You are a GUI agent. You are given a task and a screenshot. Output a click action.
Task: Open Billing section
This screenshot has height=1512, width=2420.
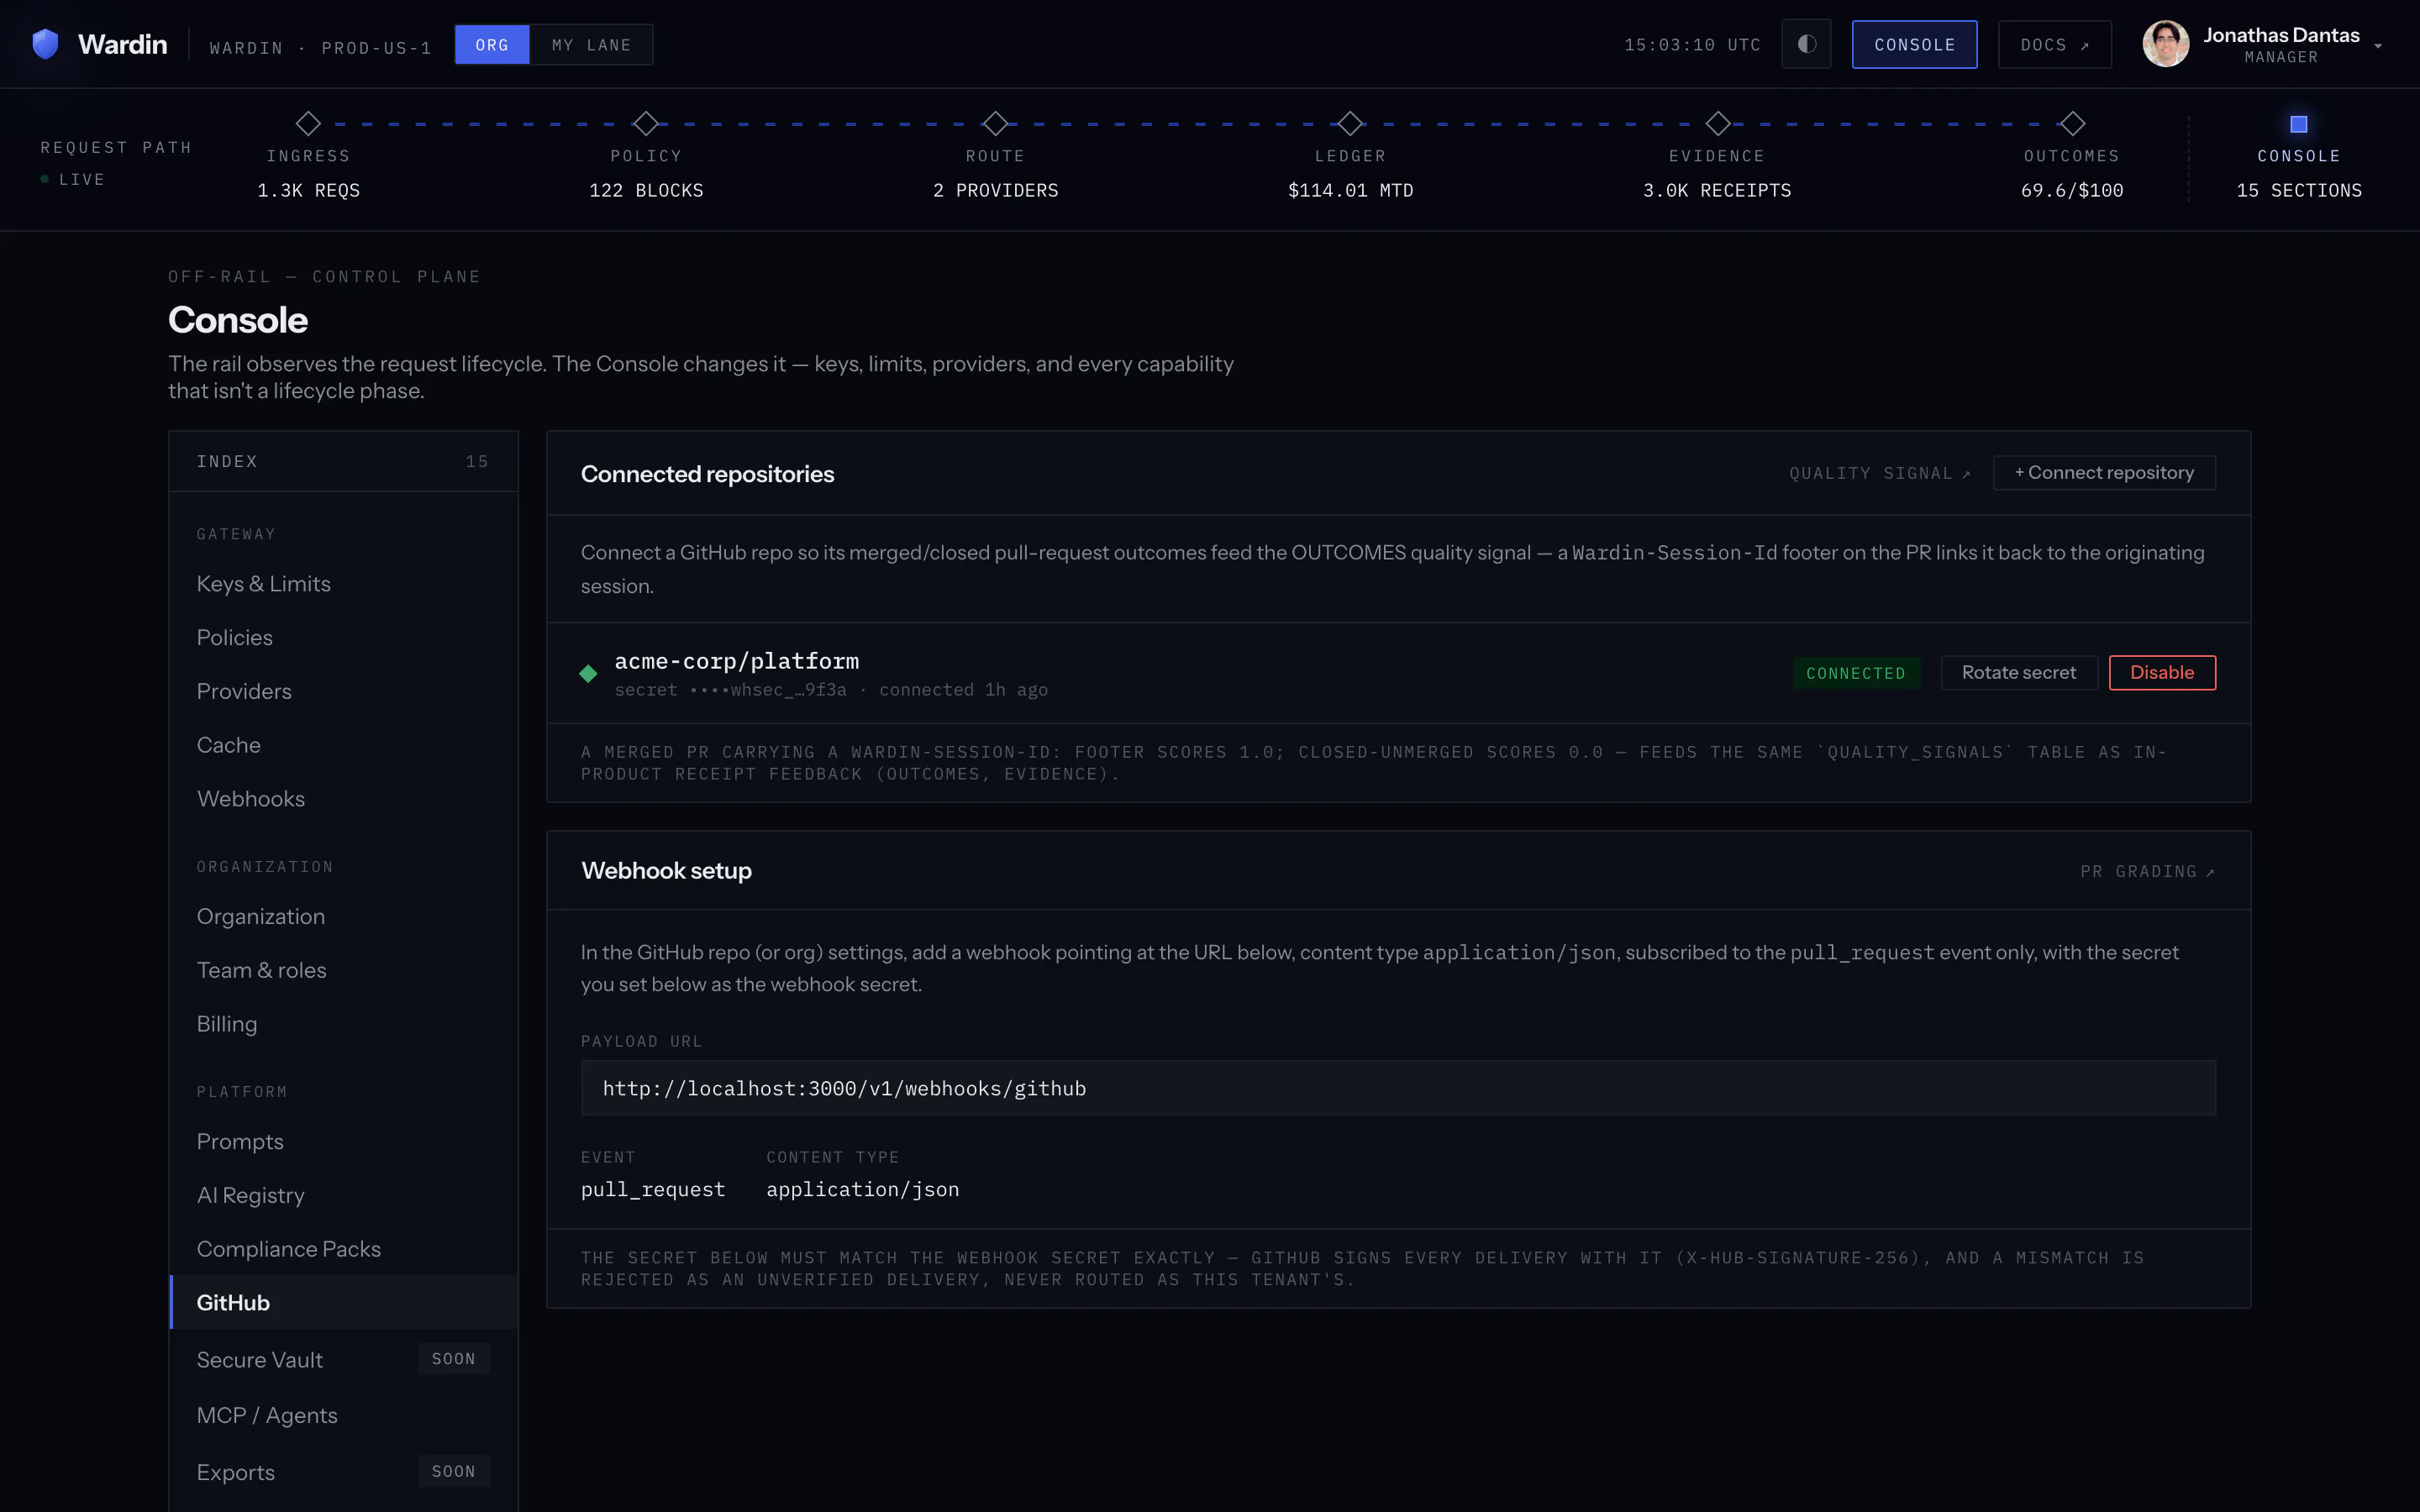(x=344, y=1024)
